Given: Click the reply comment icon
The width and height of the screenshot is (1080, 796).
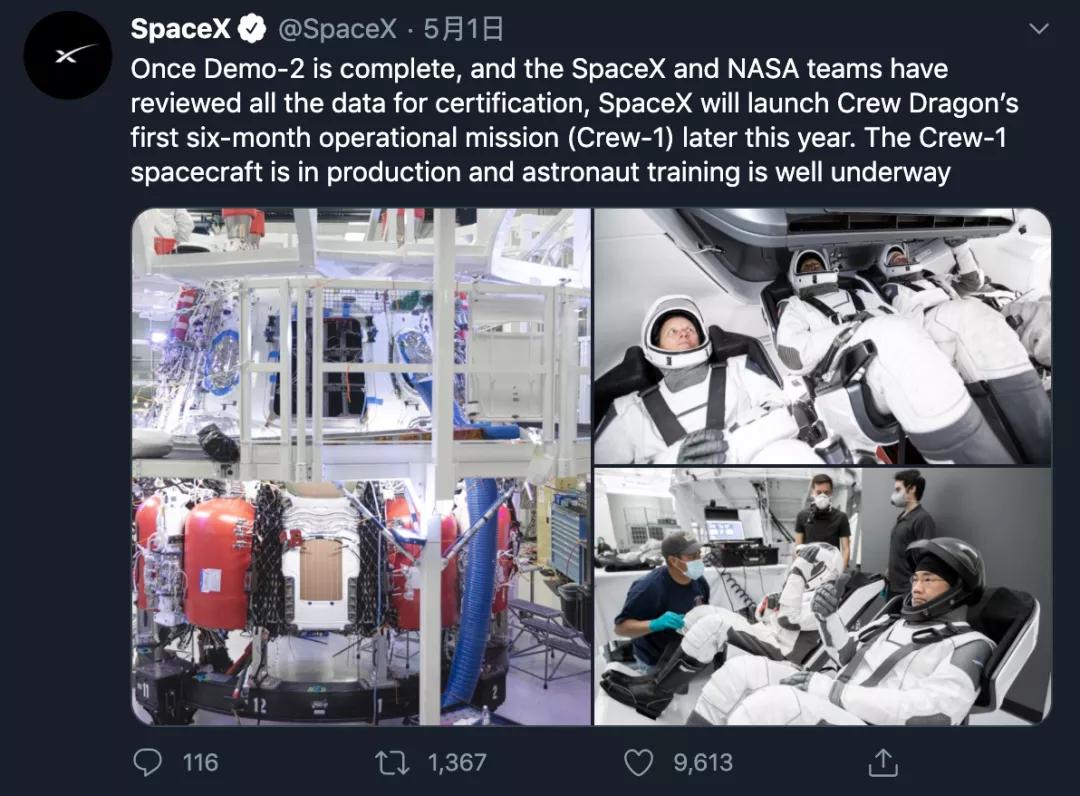Looking at the screenshot, I should 147,762.
